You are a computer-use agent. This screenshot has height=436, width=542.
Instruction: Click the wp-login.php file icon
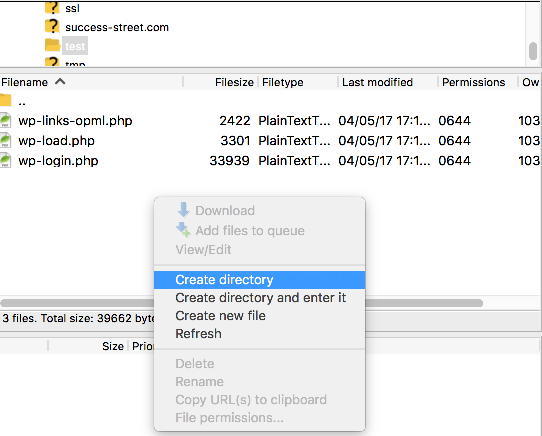[x=5, y=160]
